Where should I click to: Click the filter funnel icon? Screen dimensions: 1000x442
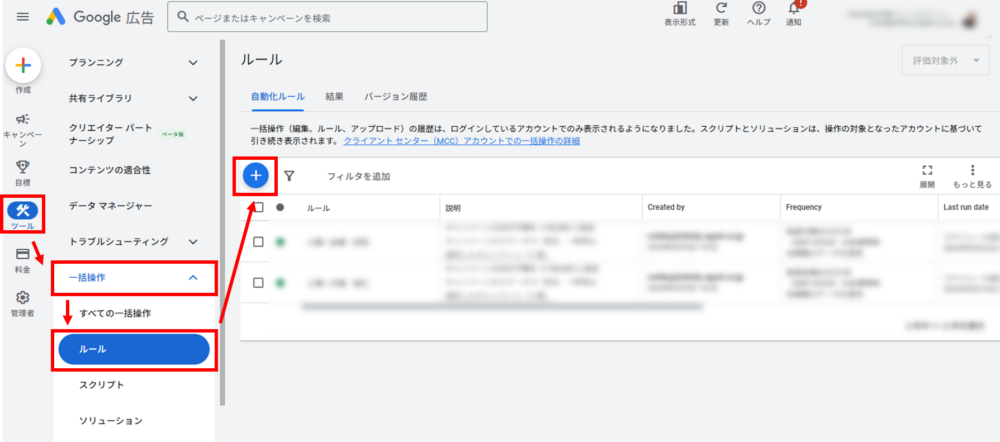coord(289,176)
